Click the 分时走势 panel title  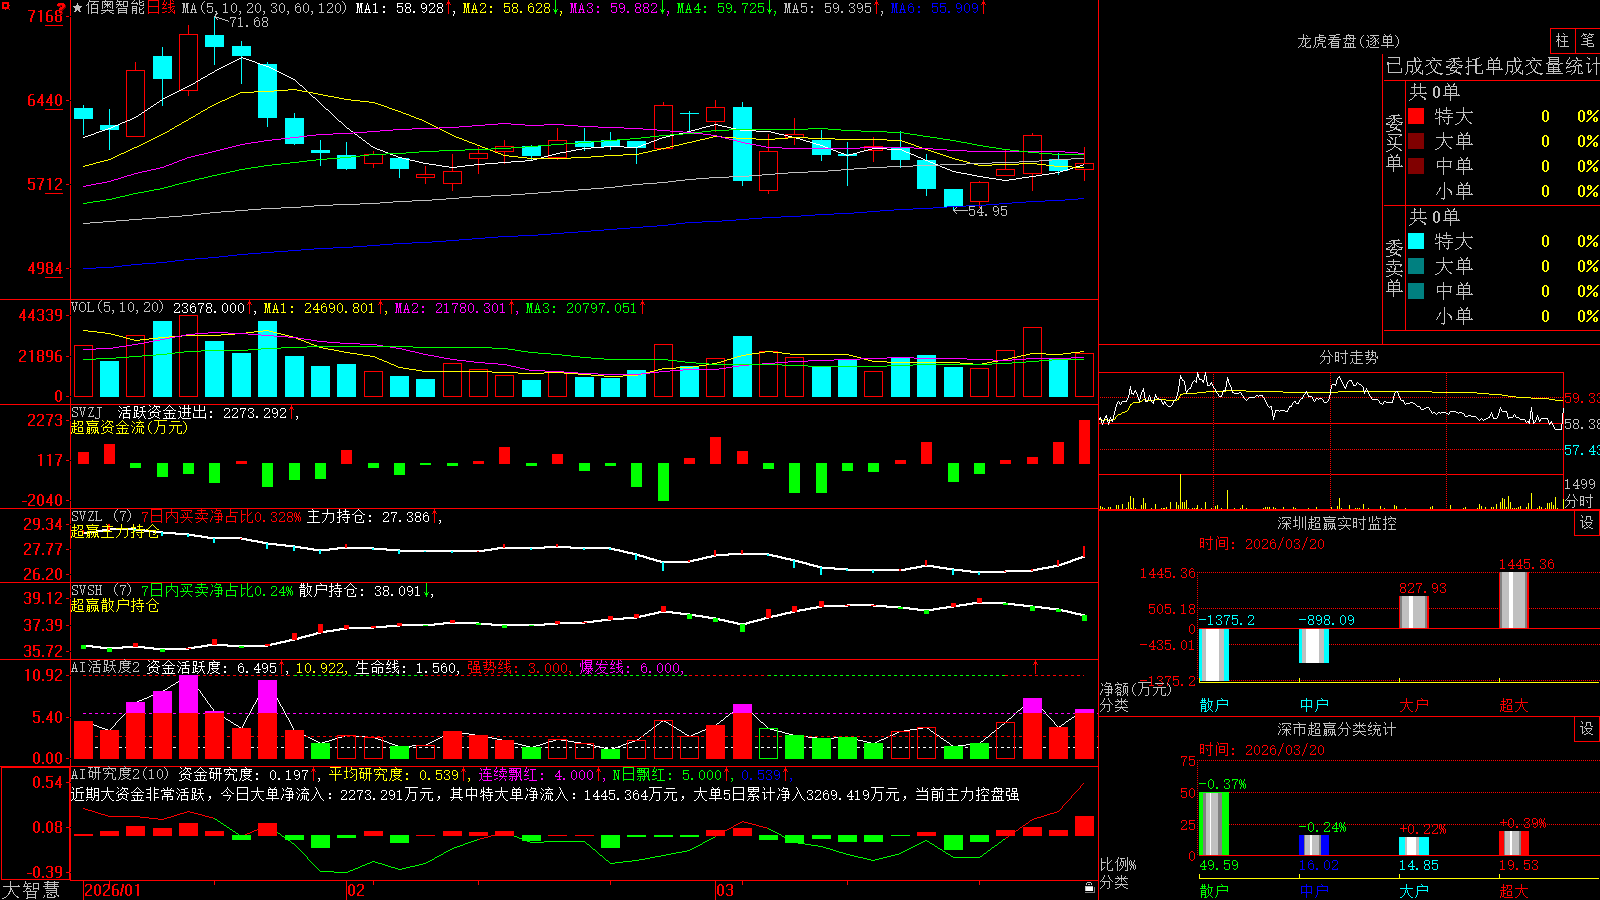pyautogui.click(x=1348, y=357)
